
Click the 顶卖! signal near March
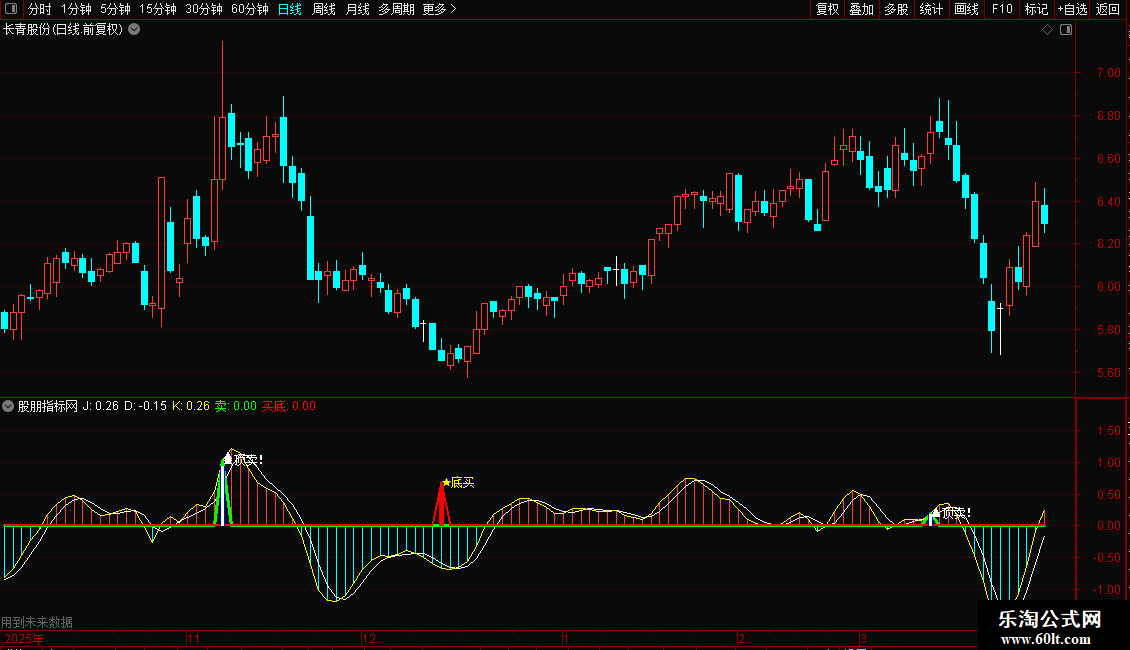[952, 513]
